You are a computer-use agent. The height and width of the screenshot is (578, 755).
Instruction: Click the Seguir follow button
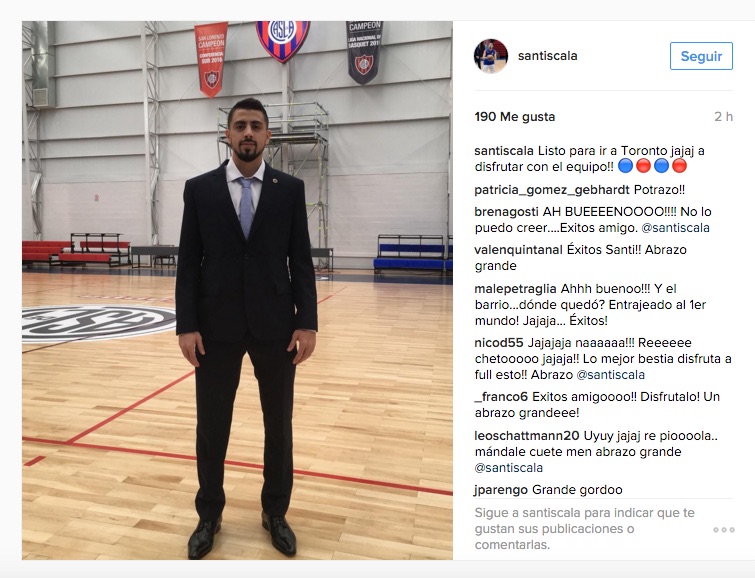point(701,56)
